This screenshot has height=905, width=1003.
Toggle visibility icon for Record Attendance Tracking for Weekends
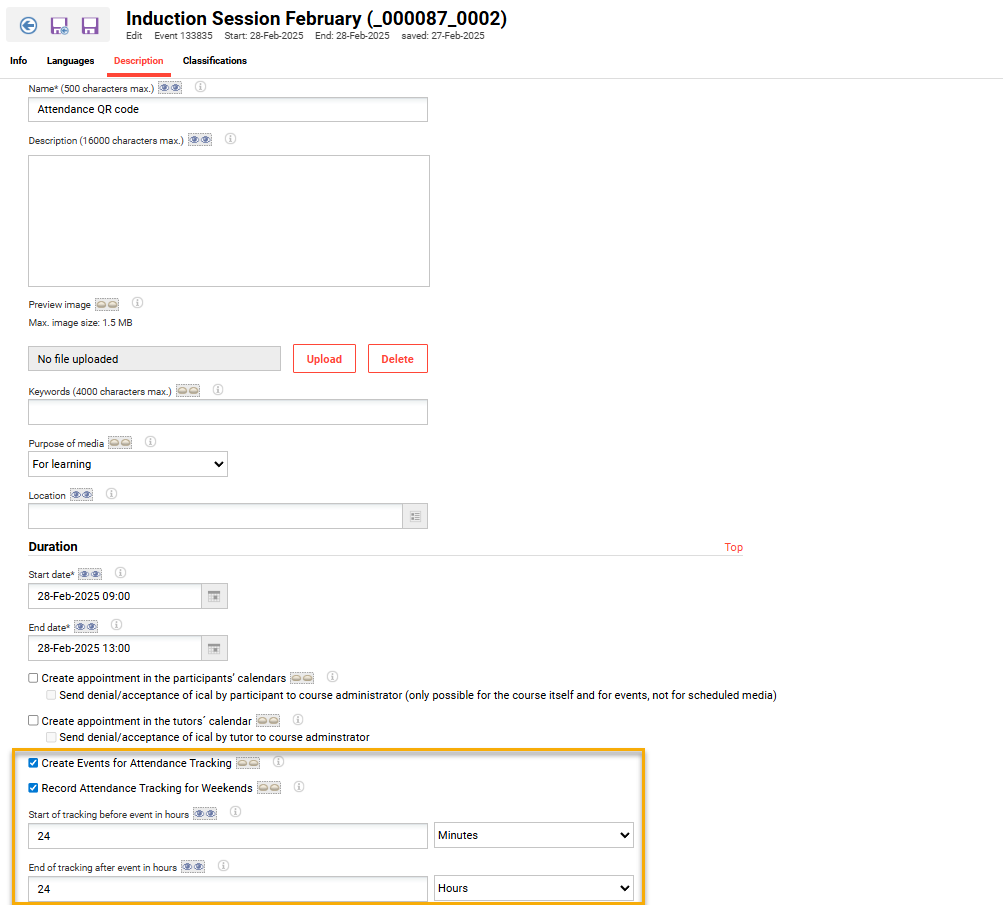tap(269, 788)
